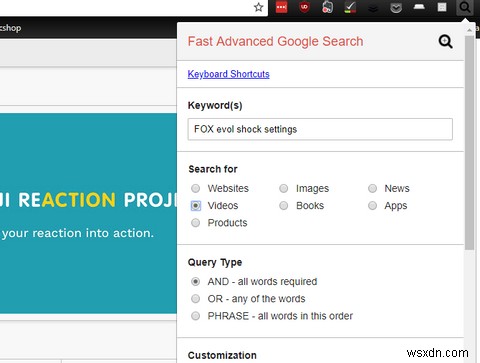Click the Keyword(s) input field
This screenshot has height=363, width=480.
(x=320, y=129)
